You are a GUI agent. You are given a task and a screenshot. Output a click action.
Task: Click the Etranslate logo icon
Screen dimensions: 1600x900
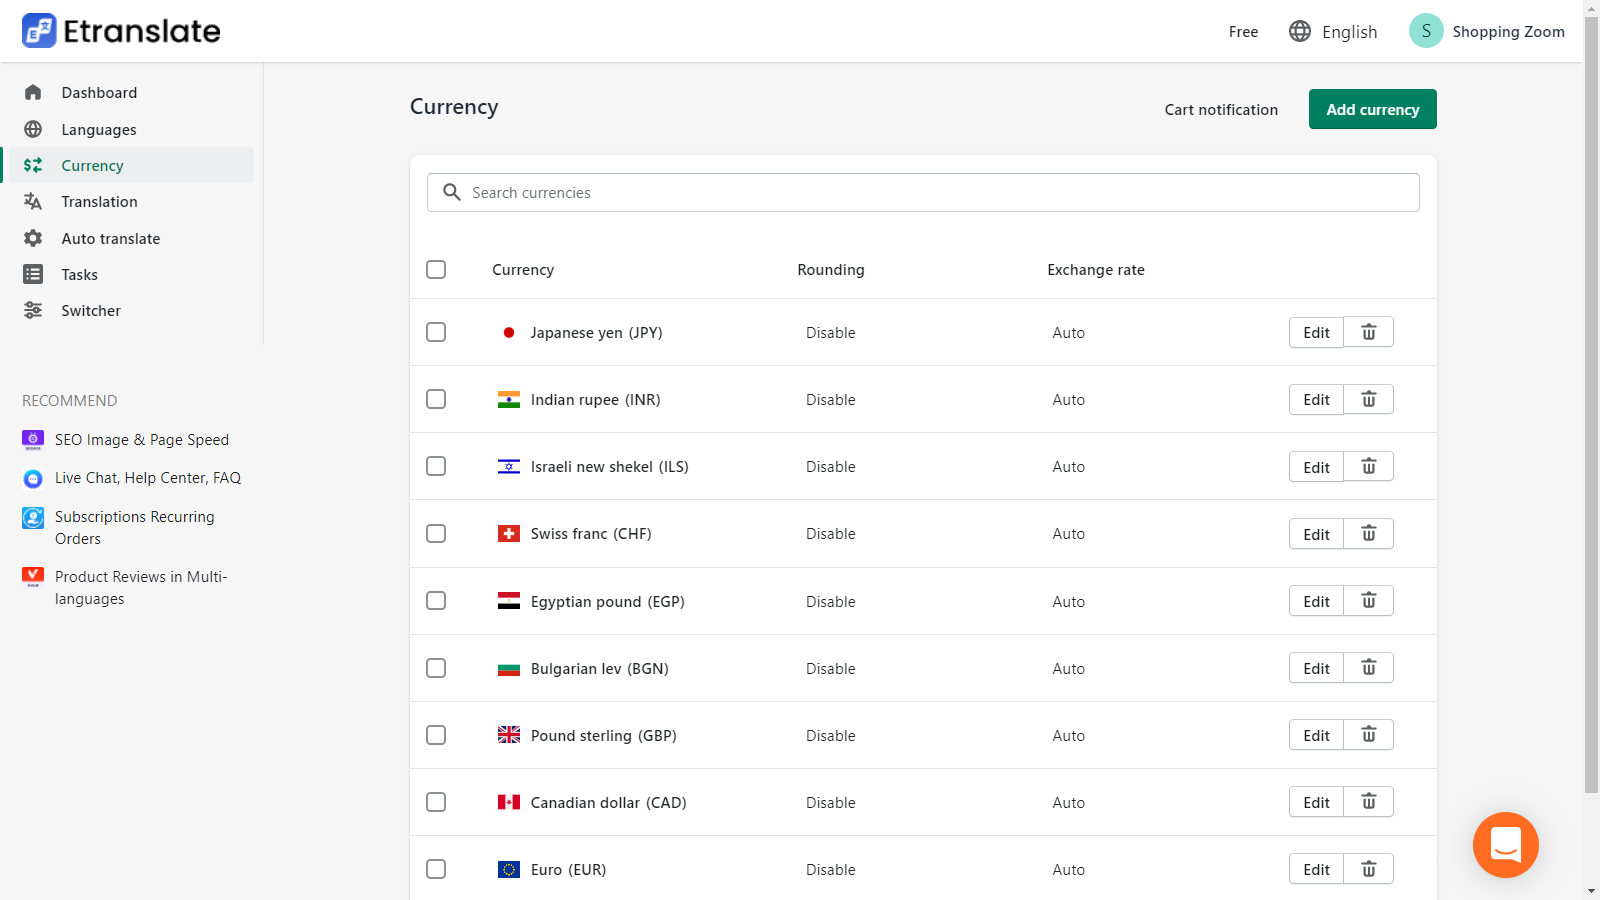click(x=39, y=31)
